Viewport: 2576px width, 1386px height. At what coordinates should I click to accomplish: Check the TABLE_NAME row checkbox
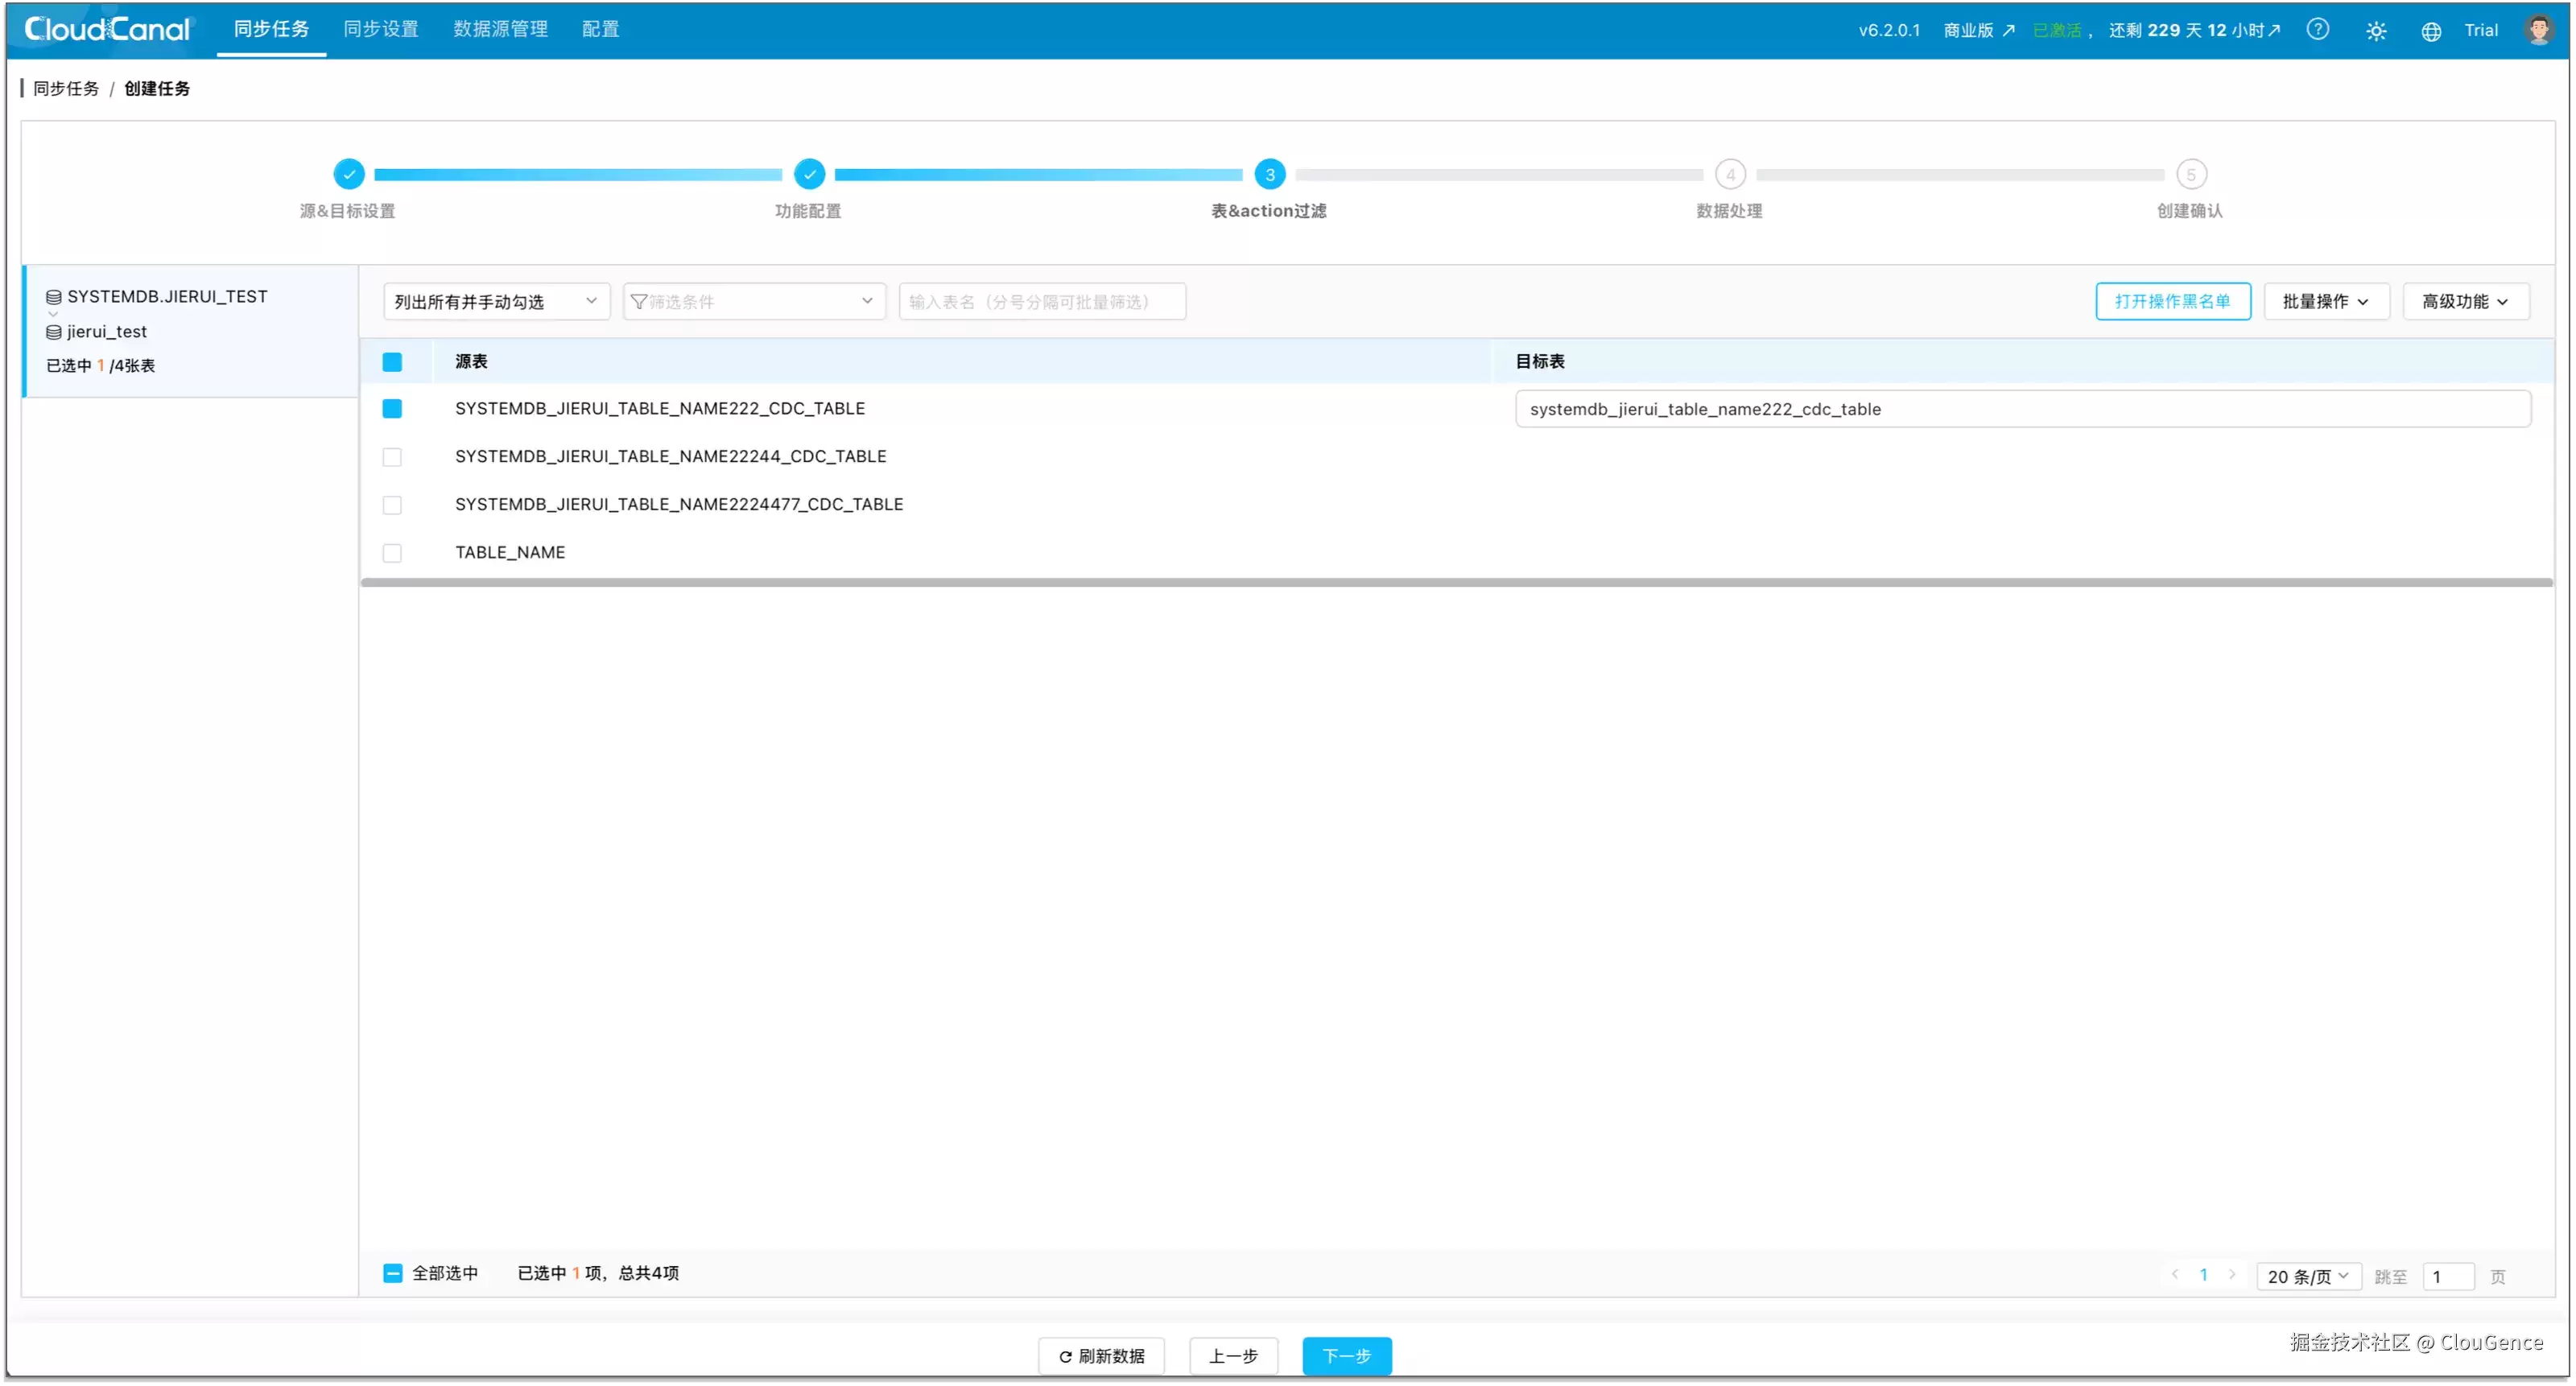point(392,552)
